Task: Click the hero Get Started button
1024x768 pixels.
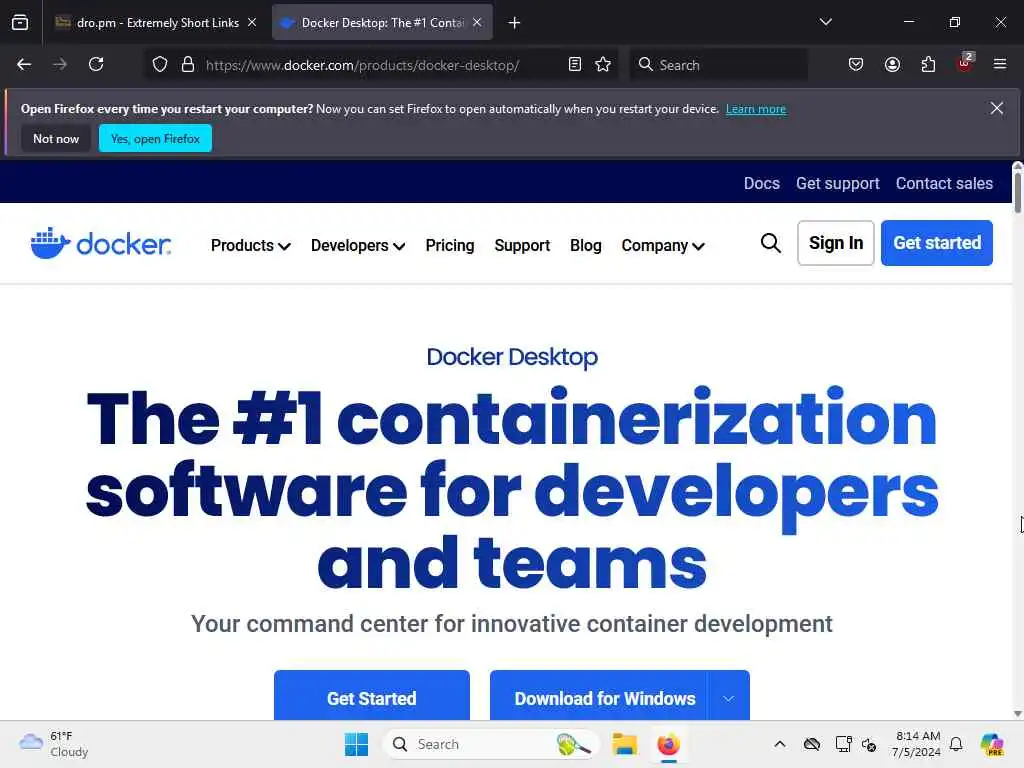Action: 372,696
